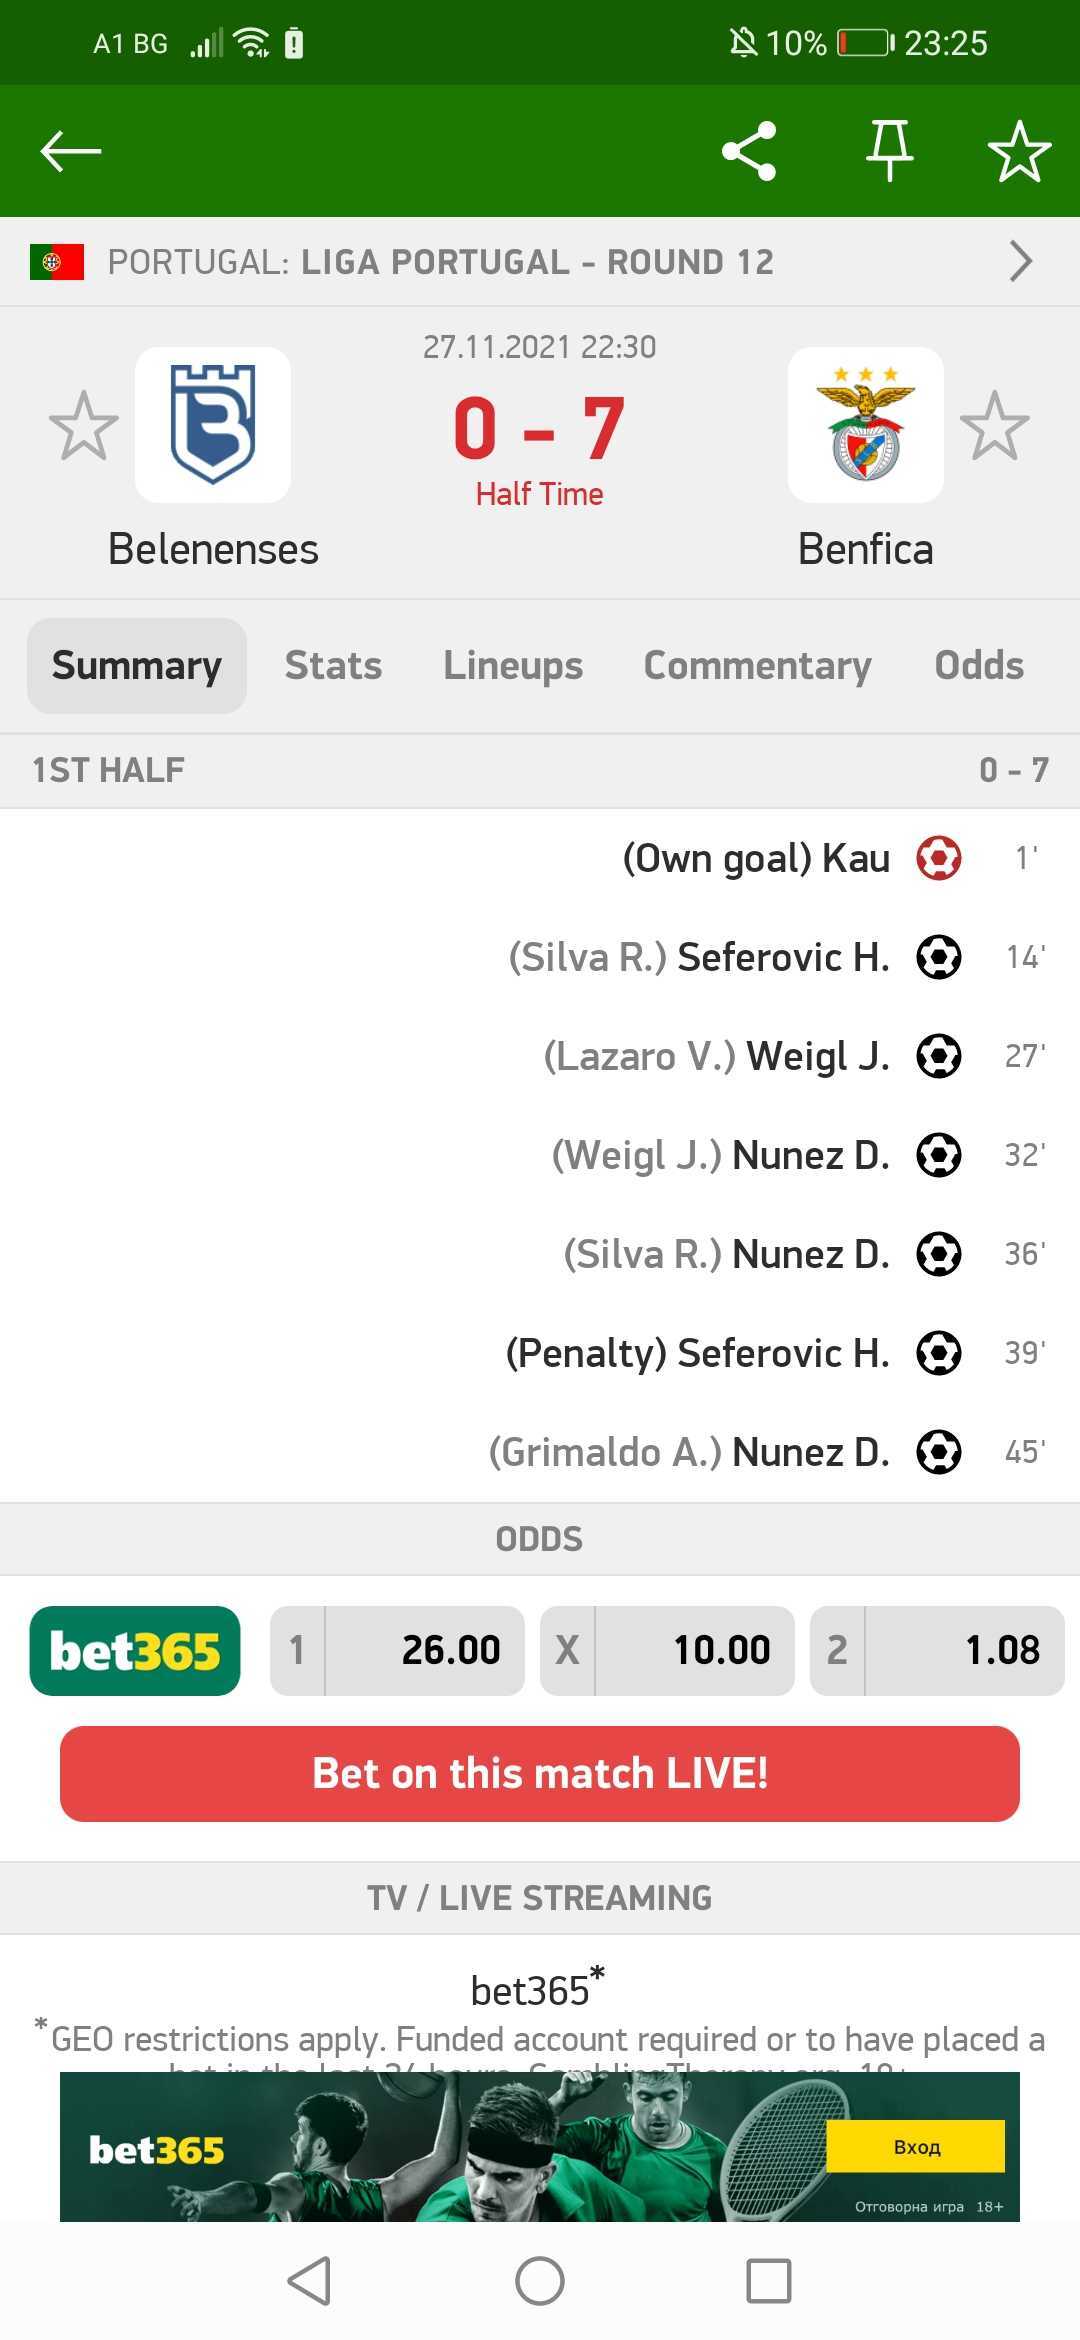Click the bet365 bookmaker logo

(135, 1651)
